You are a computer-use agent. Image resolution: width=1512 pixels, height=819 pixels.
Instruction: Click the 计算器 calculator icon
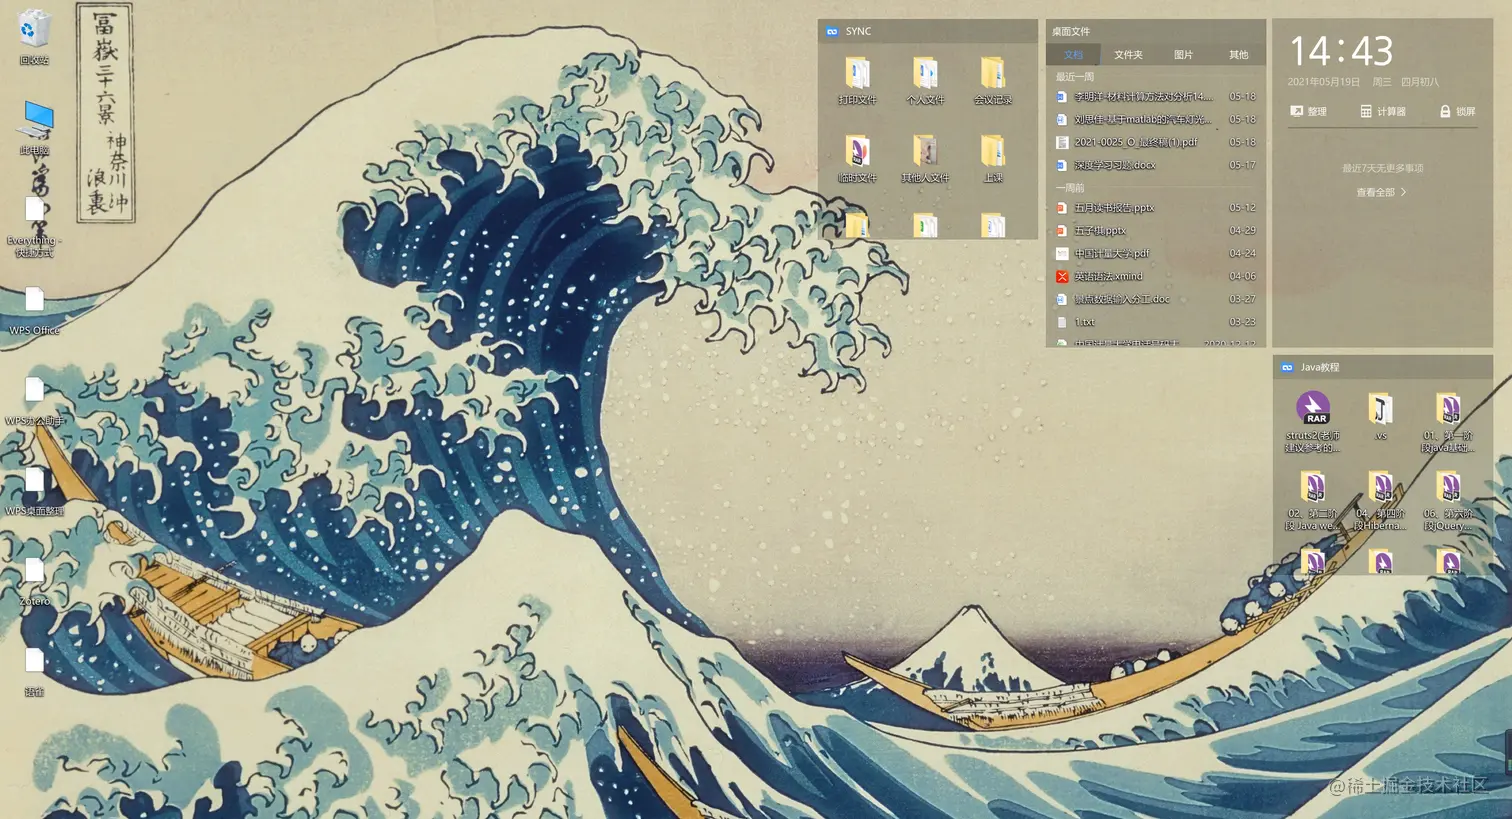1366,111
